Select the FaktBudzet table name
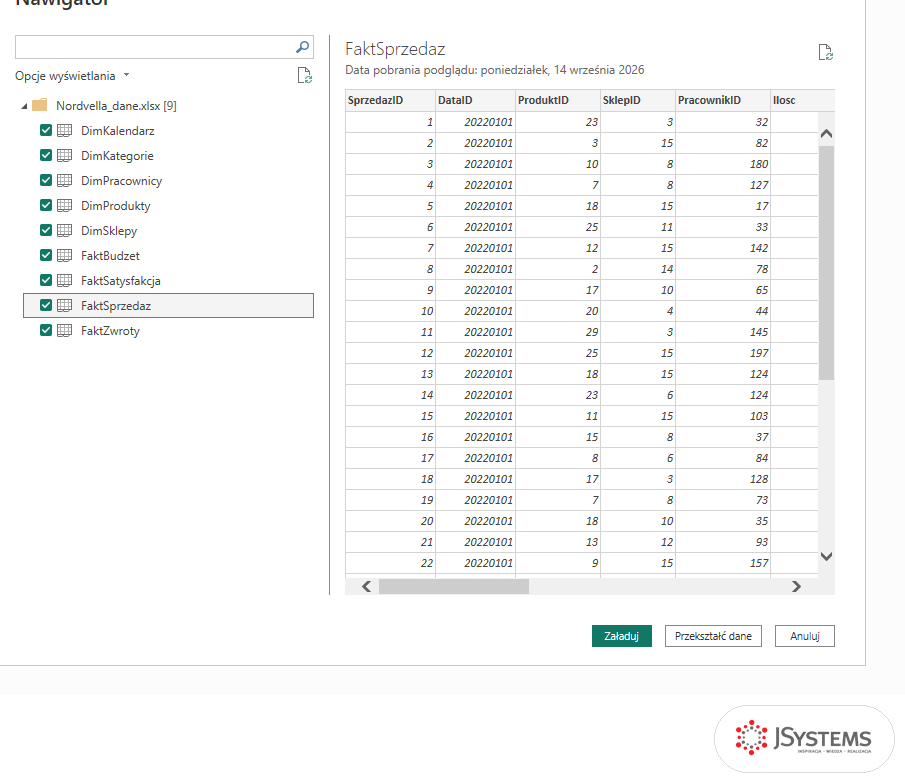Image resolution: width=905 pixels, height=783 pixels. 110,256
